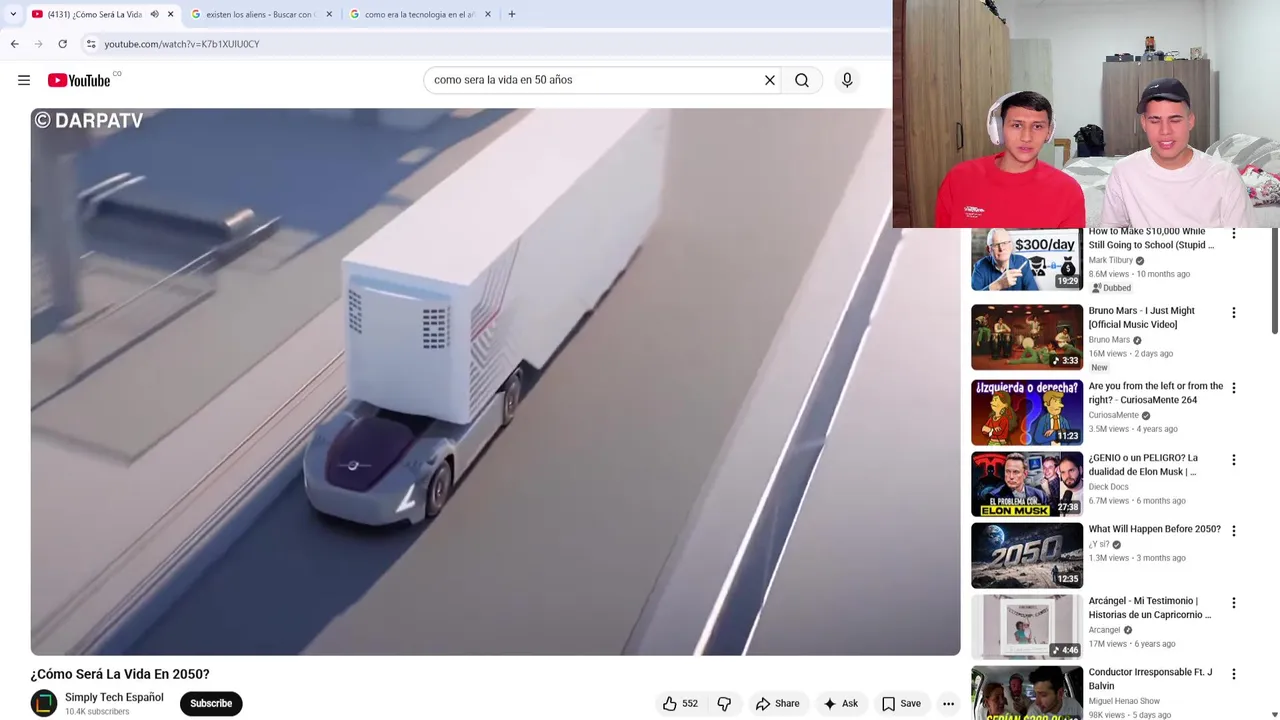This screenshot has width=1280, height=720.
Task: Open 'Conductor Irresponsable Ft. J Balvin' title
Action: click(1150, 679)
